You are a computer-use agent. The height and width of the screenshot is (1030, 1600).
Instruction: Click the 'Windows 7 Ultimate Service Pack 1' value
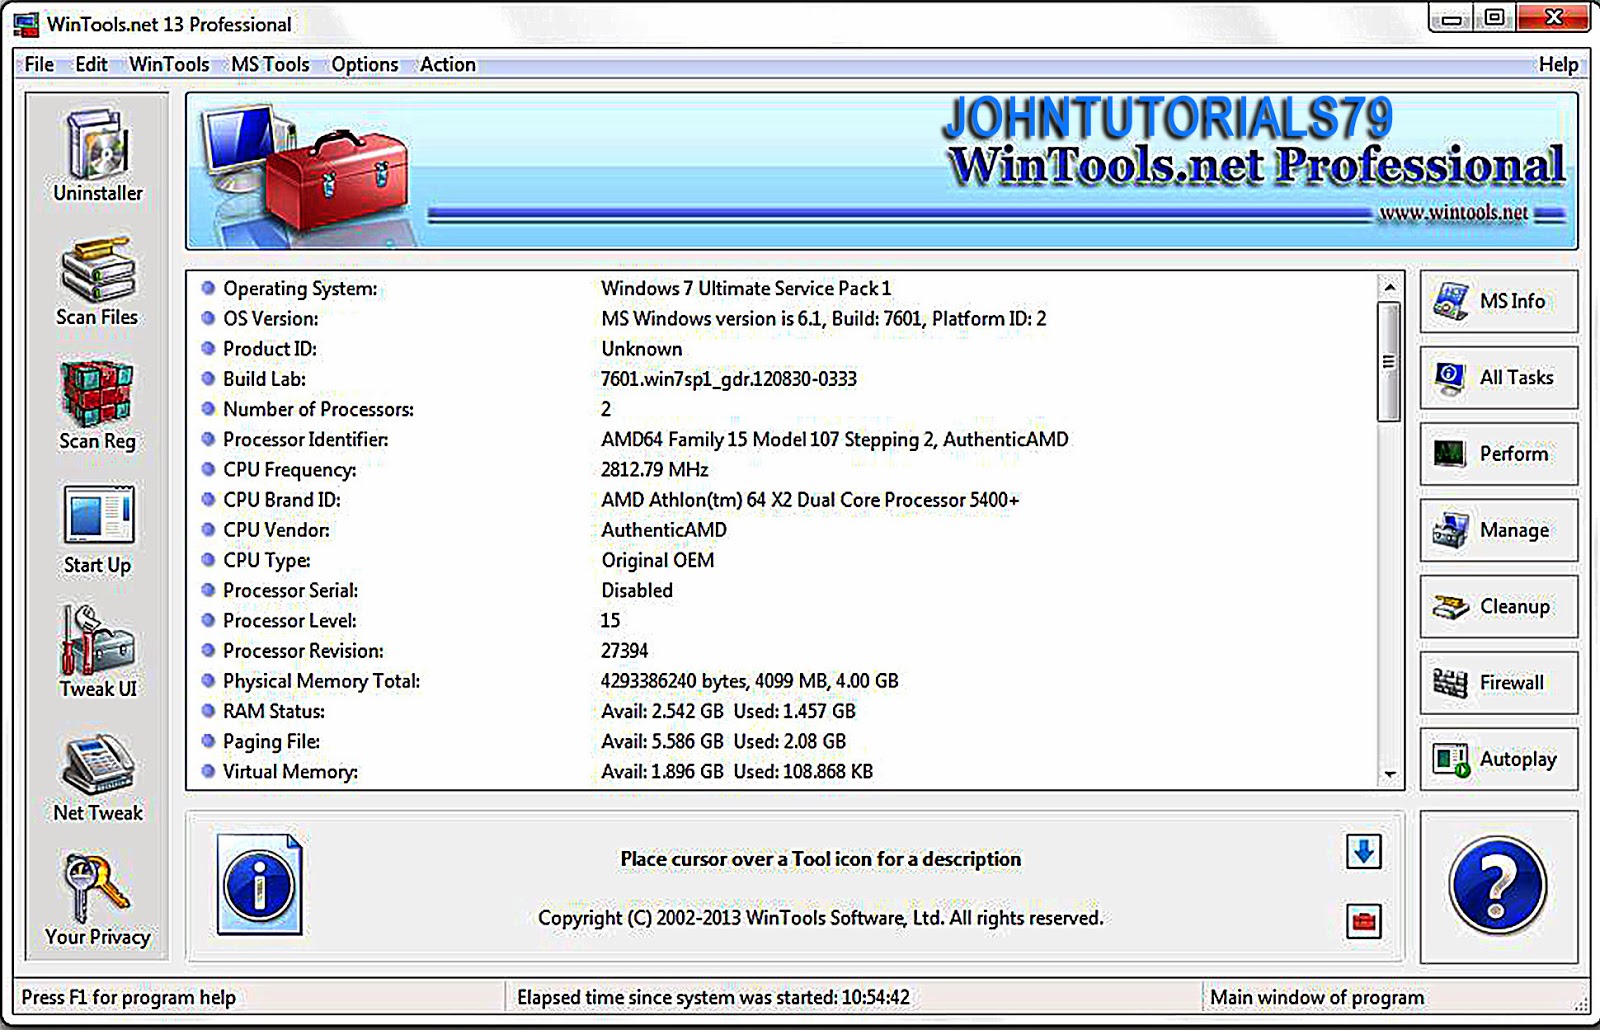click(x=746, y=288)
